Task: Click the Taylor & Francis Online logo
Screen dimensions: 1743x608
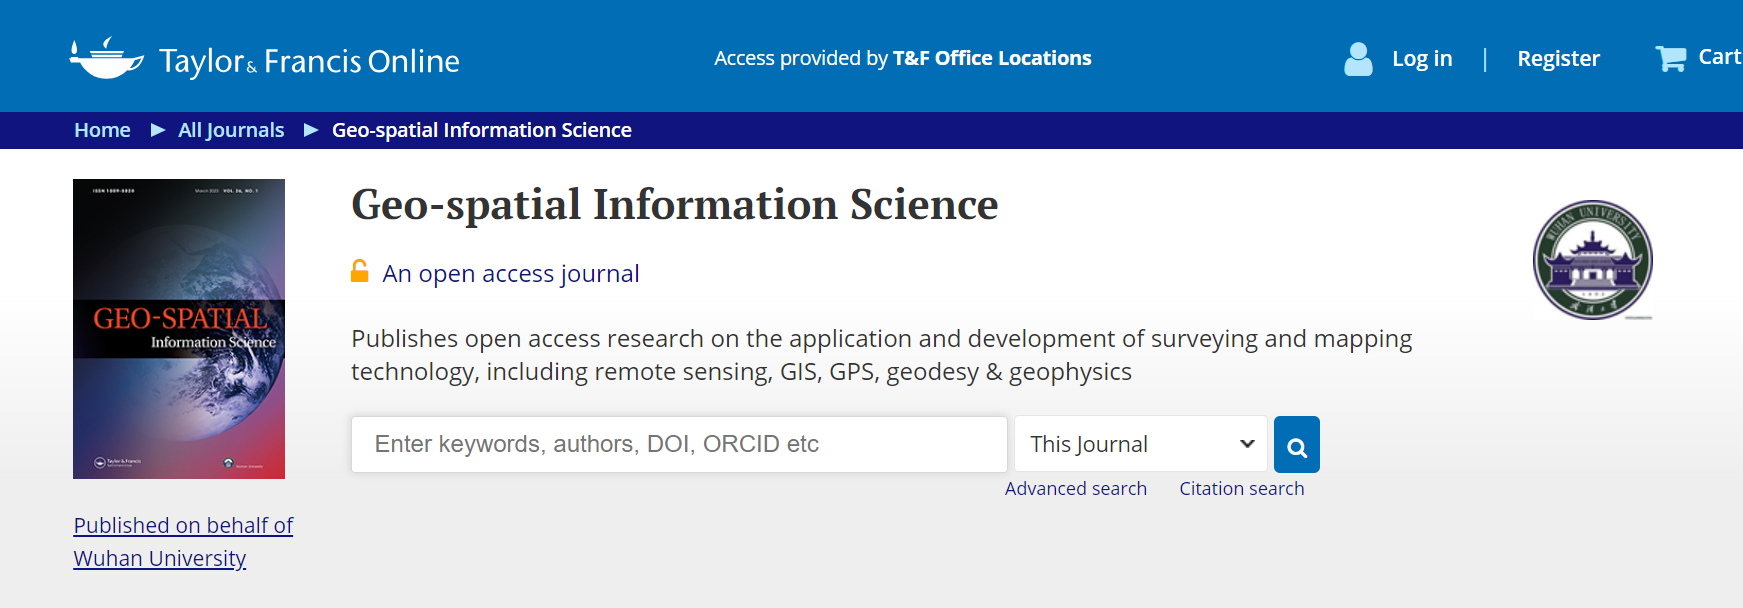Action: [264, 60]
